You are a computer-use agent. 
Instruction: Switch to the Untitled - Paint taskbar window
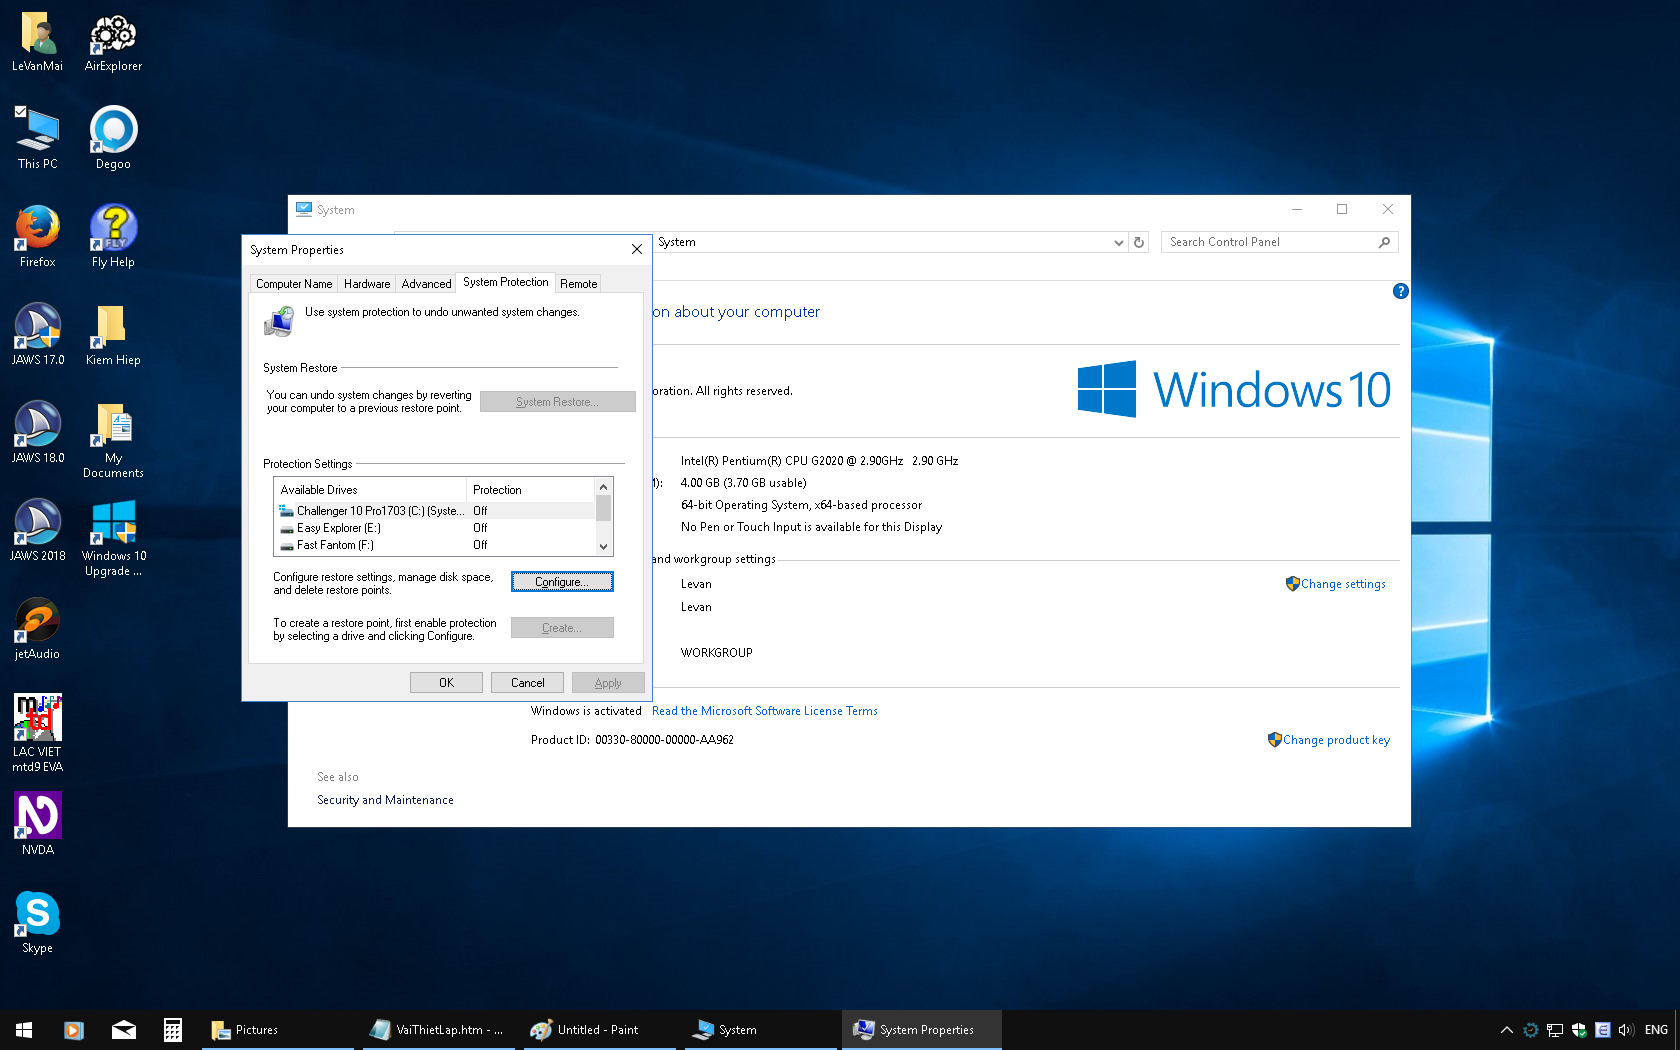[x=597, y=1029]
